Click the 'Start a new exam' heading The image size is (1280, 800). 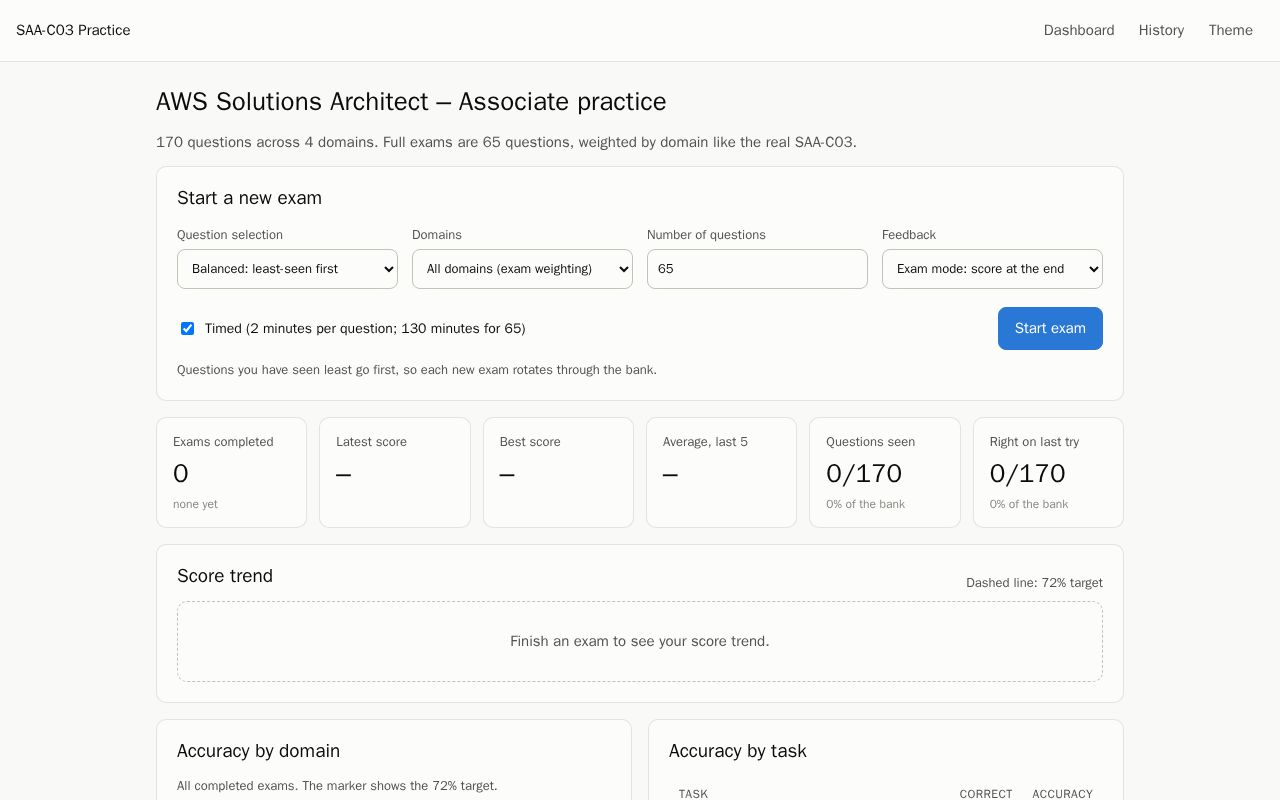click(249, 198)
